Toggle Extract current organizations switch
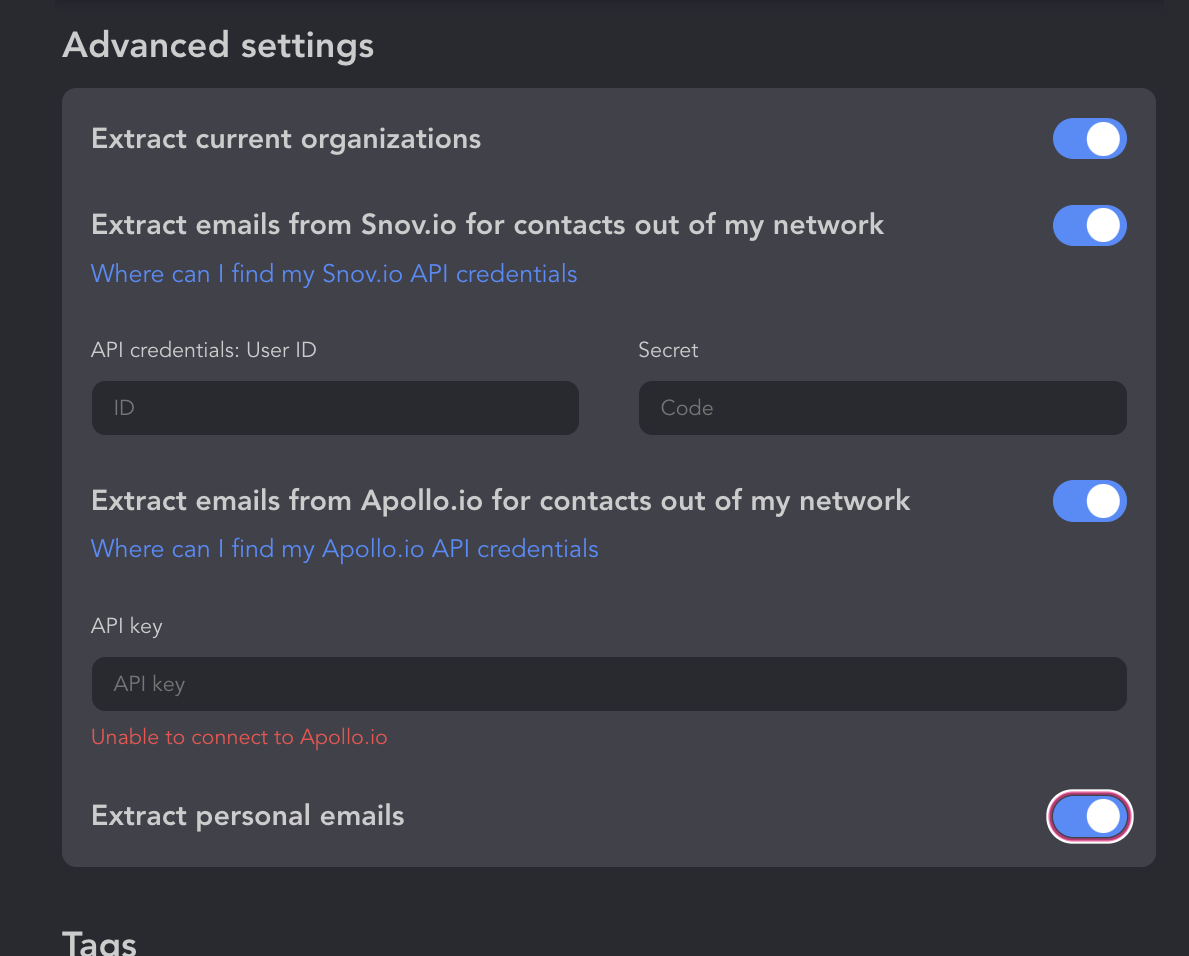The width and height of the screenshot is (1189, 956). (x=1089, y=139)
